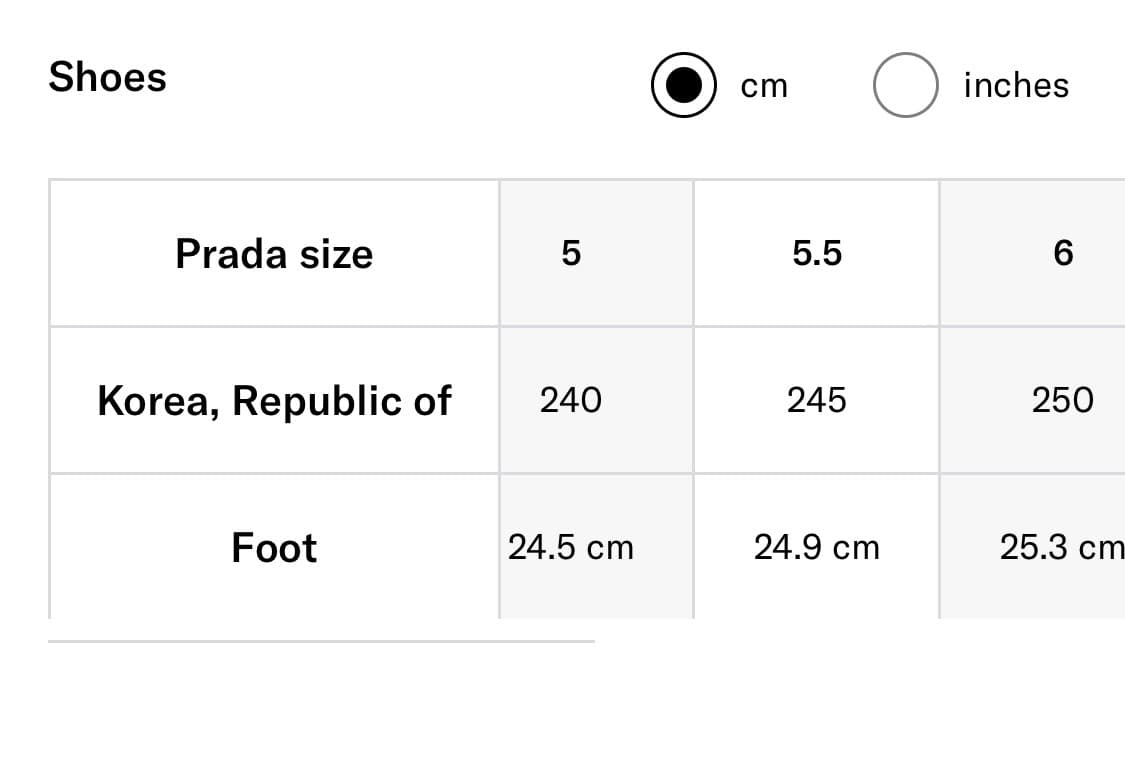Click the 24.5 cm foot length cell
This screenshot has width=1125, height=765.
[x=596, y=547]
